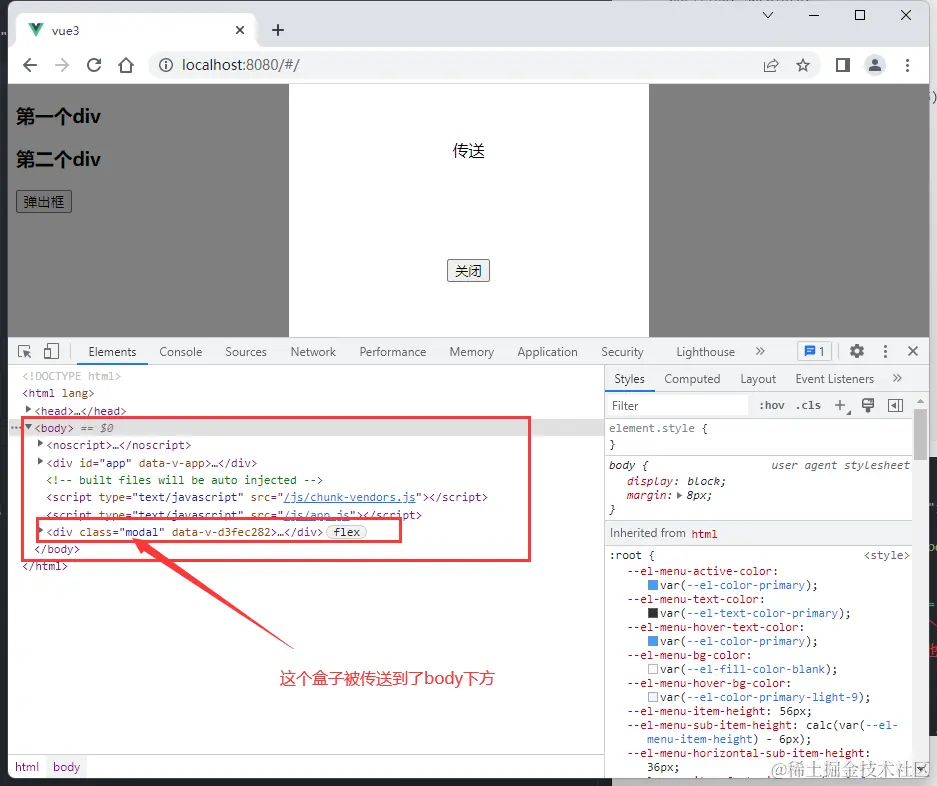This screenshot has width=937, height=786.
Task: Open DevTools settings gear
Action: (857, 351)
